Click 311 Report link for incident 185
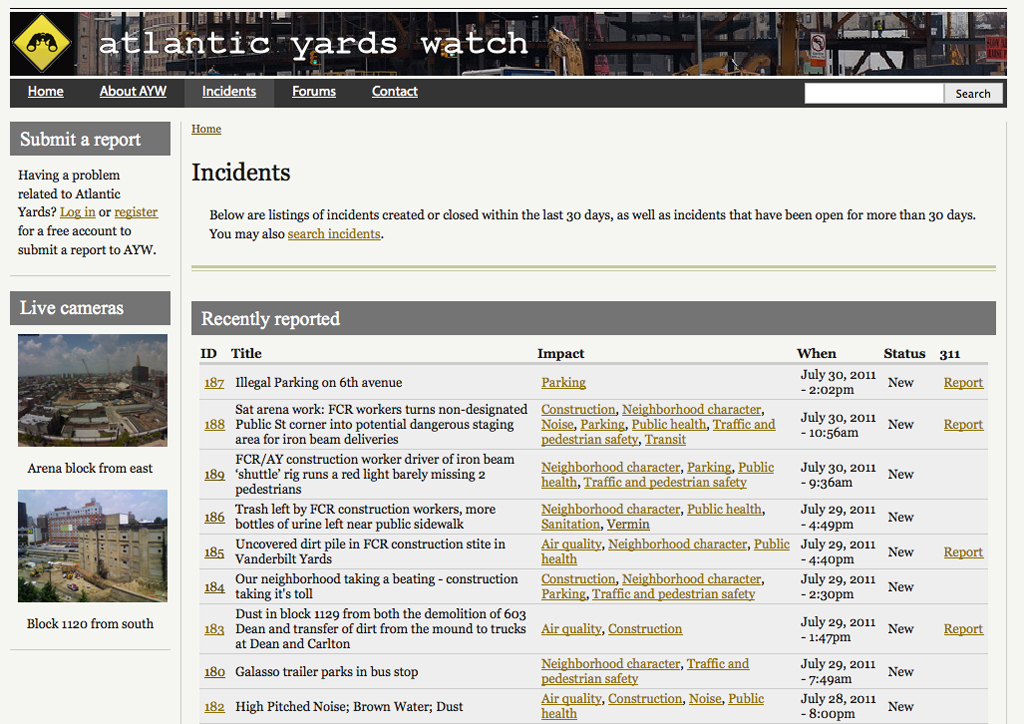Viewport: 1024px width, 724px height. (963, 552)
